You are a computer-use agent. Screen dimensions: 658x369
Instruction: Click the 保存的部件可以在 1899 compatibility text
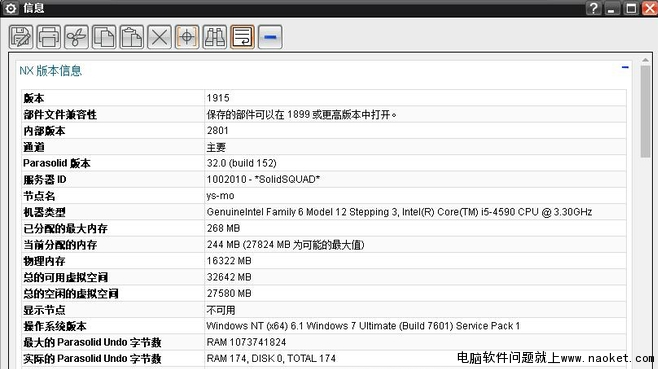coord(301,114)
